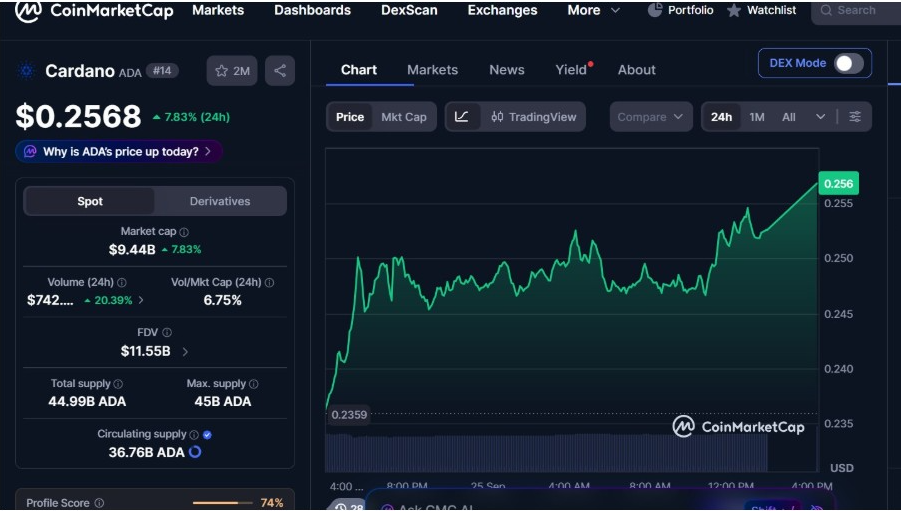Screen dimensions: 901x511
Task: Click the 0.2359 starting price label
Action: point(349,414)
